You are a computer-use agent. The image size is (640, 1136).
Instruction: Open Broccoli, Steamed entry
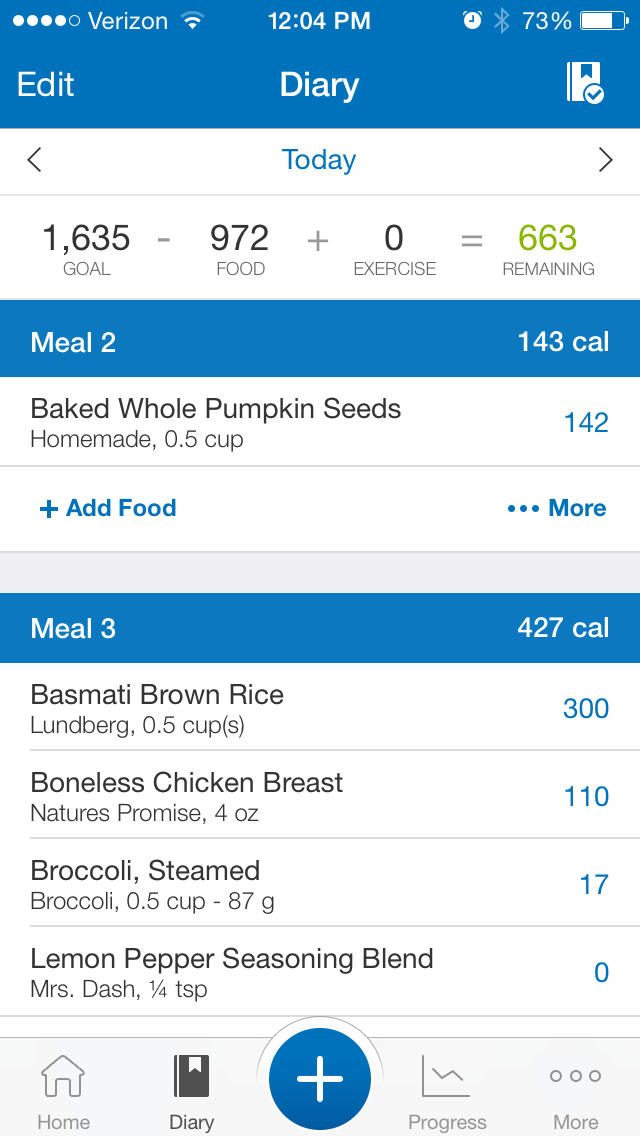(x=320, y=883)
